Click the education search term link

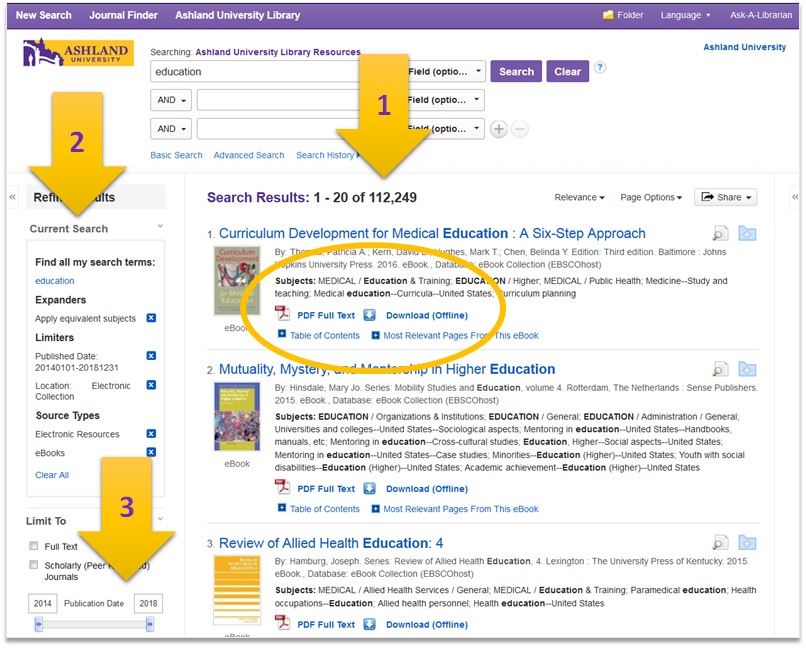click(x=54, y=281)
